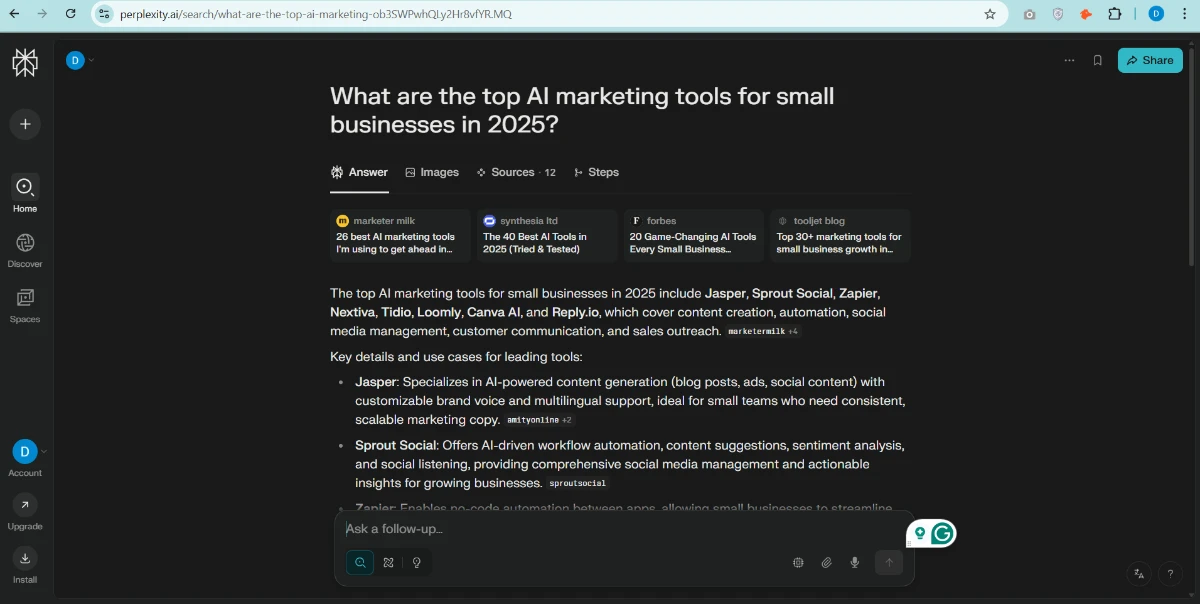Open the help question mark button
This screenshot has width=1200, height=604.
[x=1170, y=573]
